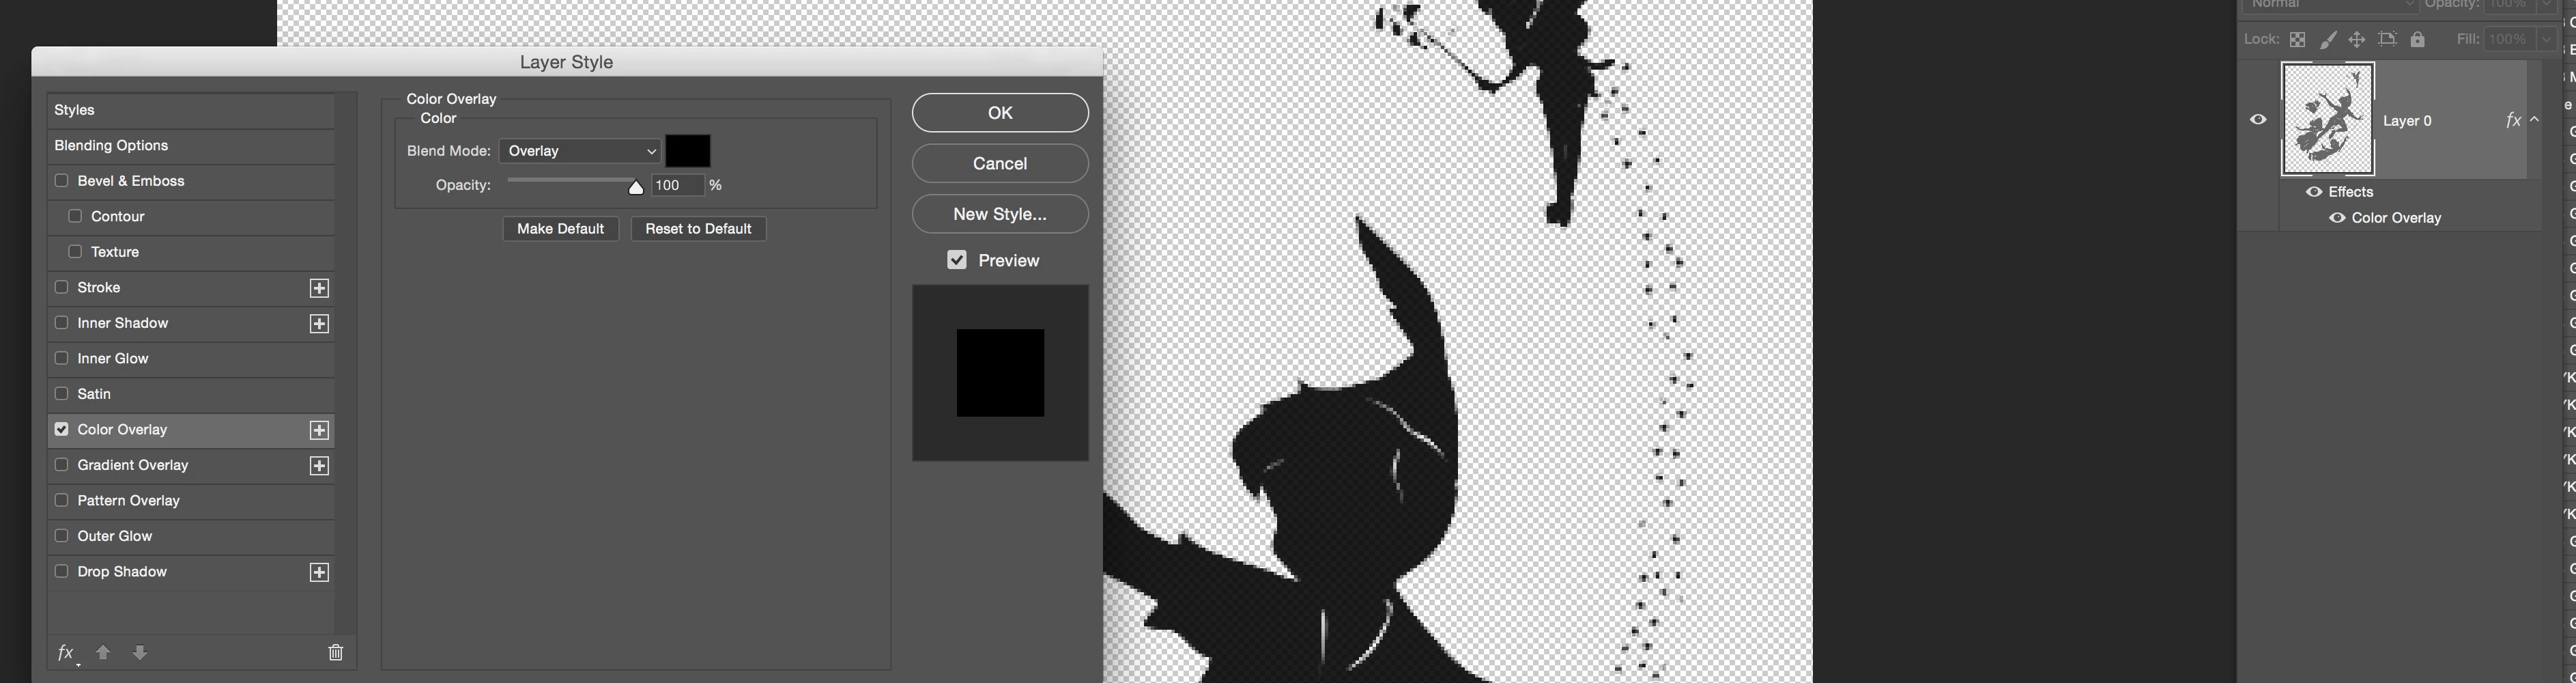Screen dimensions: 2576x683
Task: Uncheck the Color Overlay checkbox
Action: tap(62, 429)
